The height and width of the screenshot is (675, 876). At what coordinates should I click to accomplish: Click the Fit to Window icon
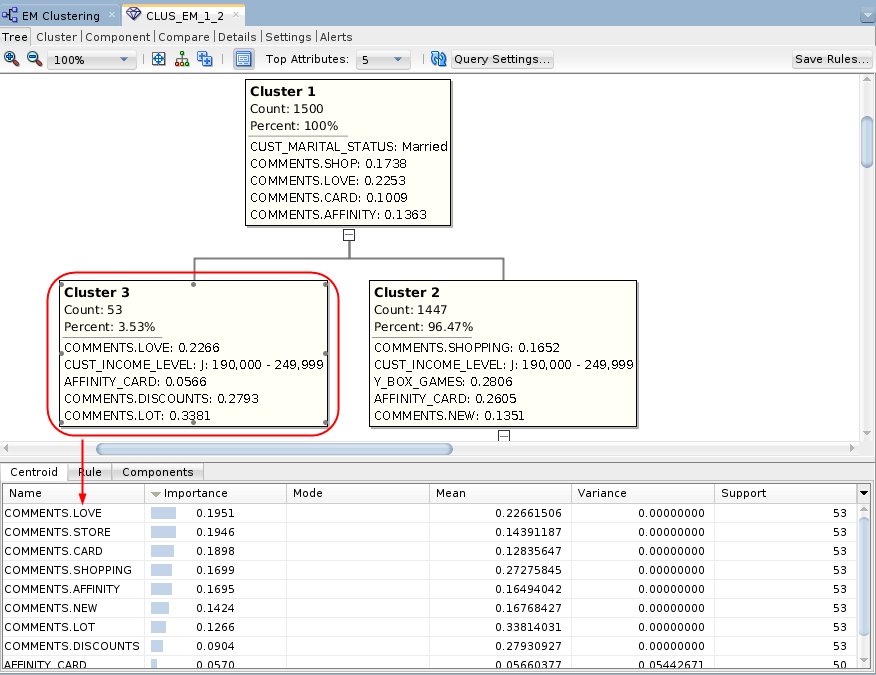(158, 59)
